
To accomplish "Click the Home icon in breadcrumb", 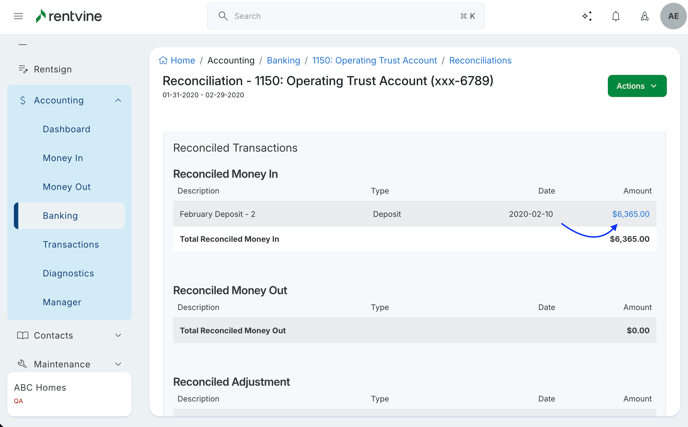I will (x=164, y=60).
